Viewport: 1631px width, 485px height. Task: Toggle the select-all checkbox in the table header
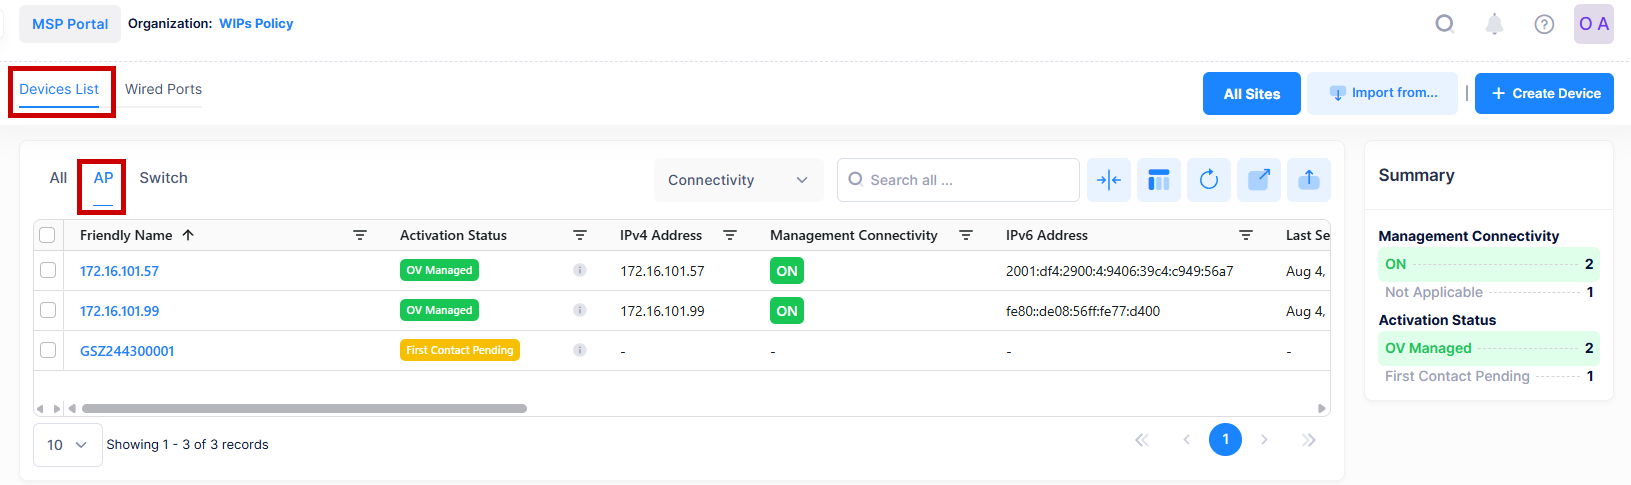pos(47,235)
